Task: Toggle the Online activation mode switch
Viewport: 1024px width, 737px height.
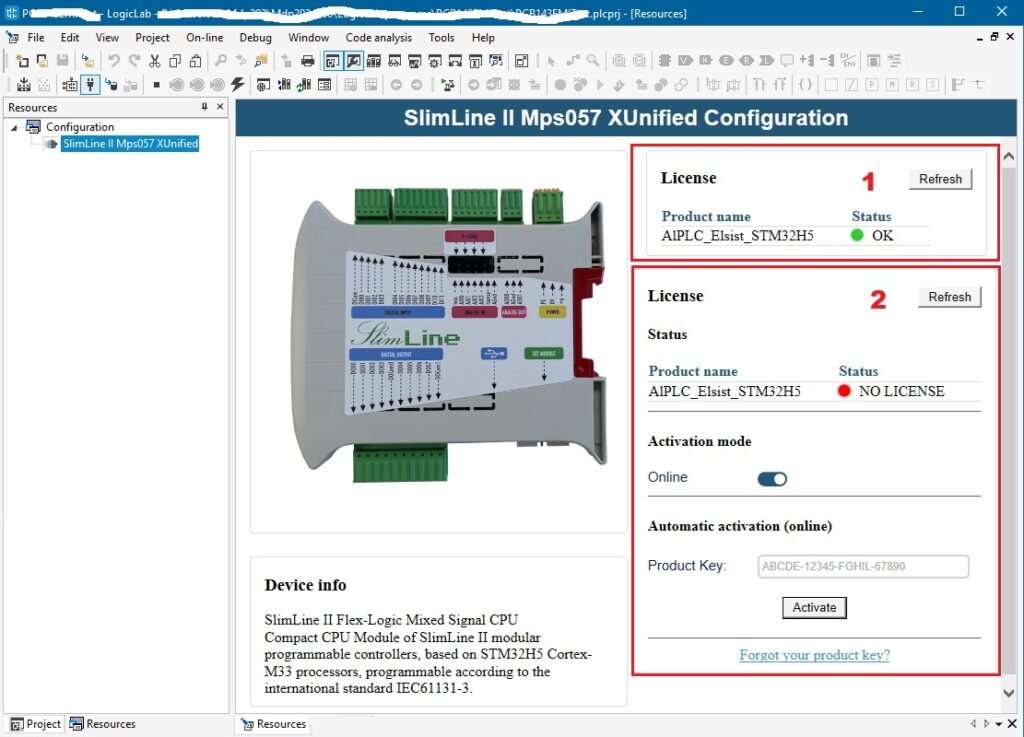Action: (x=772, y=479)
